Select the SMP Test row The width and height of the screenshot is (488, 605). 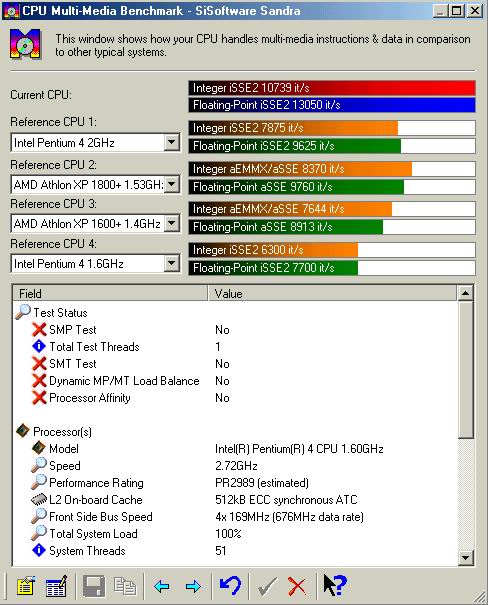[x=235, y=330]
